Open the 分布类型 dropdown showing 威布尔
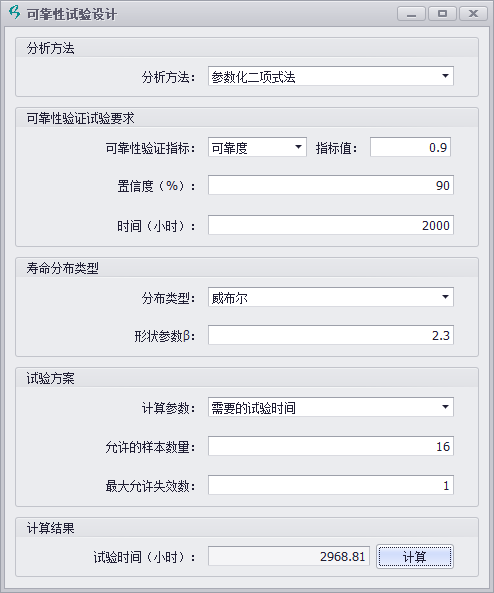The image size is (494, 593). point(331,297)
